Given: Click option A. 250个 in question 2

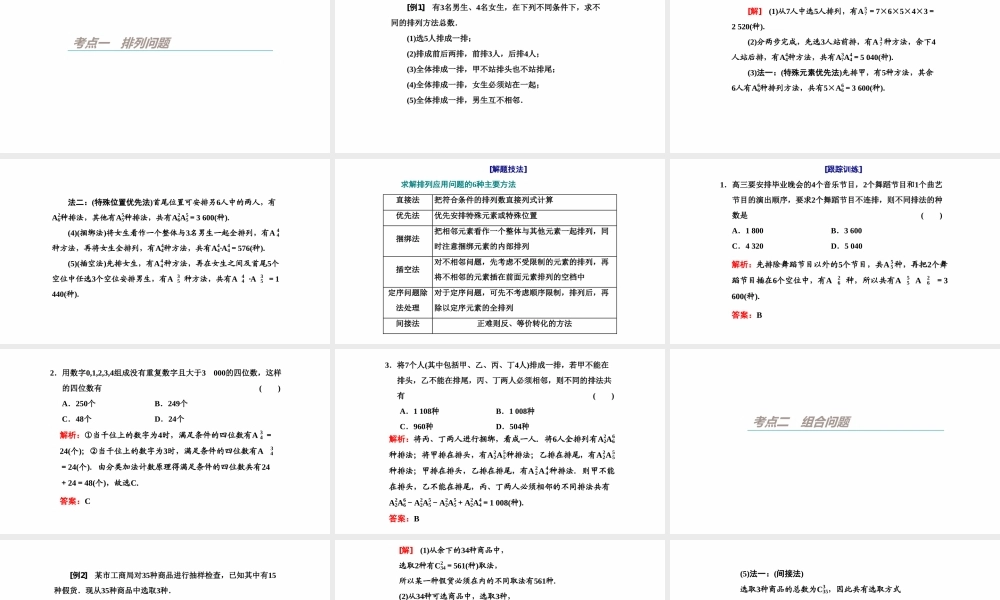Looking at the screenshot, I should (78, 404).
